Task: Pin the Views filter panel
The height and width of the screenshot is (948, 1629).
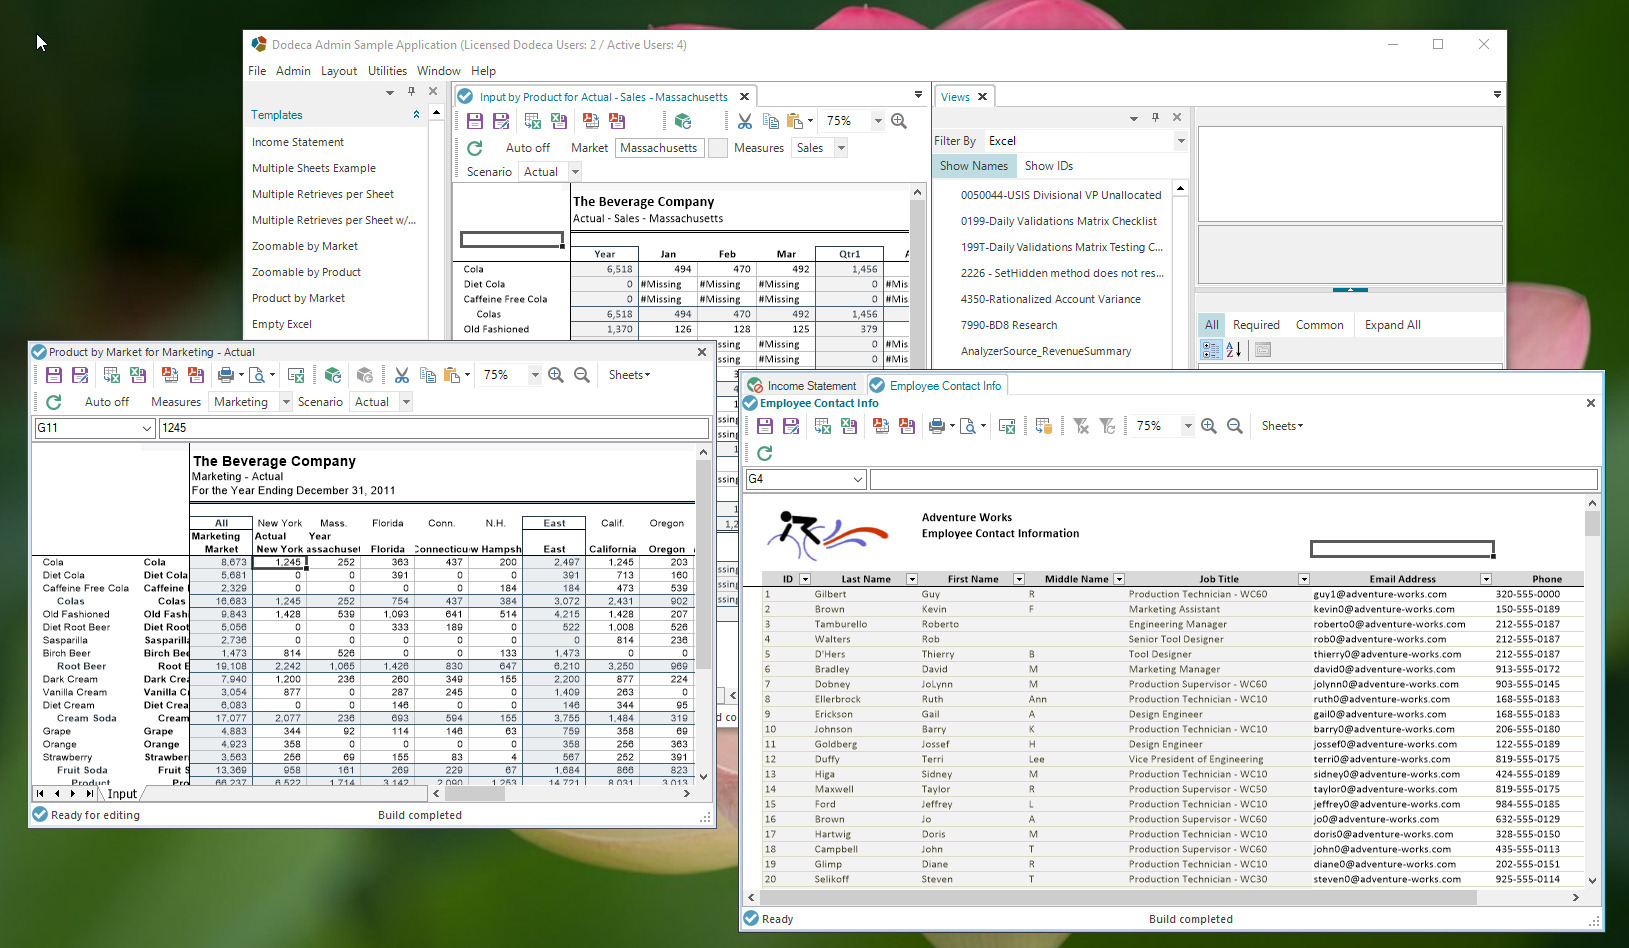Action: [1155, 118]
